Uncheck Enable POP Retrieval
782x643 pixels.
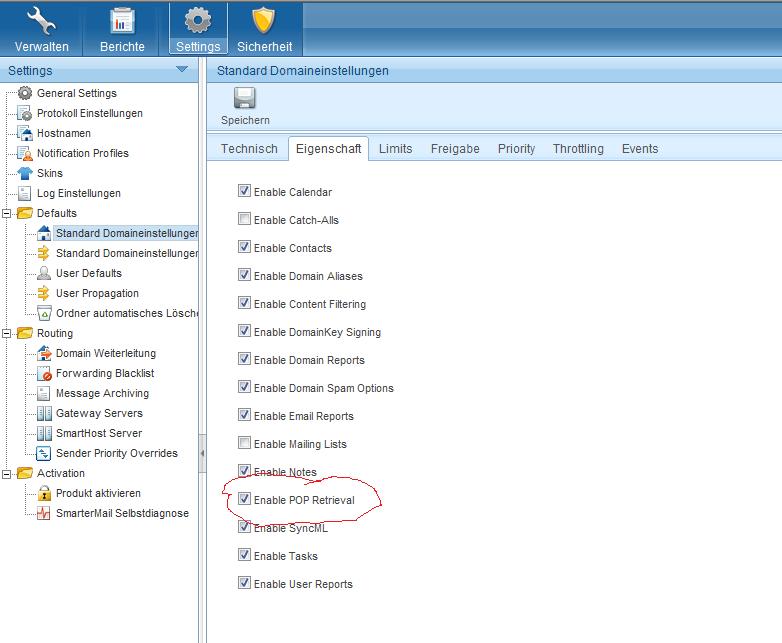245,499
